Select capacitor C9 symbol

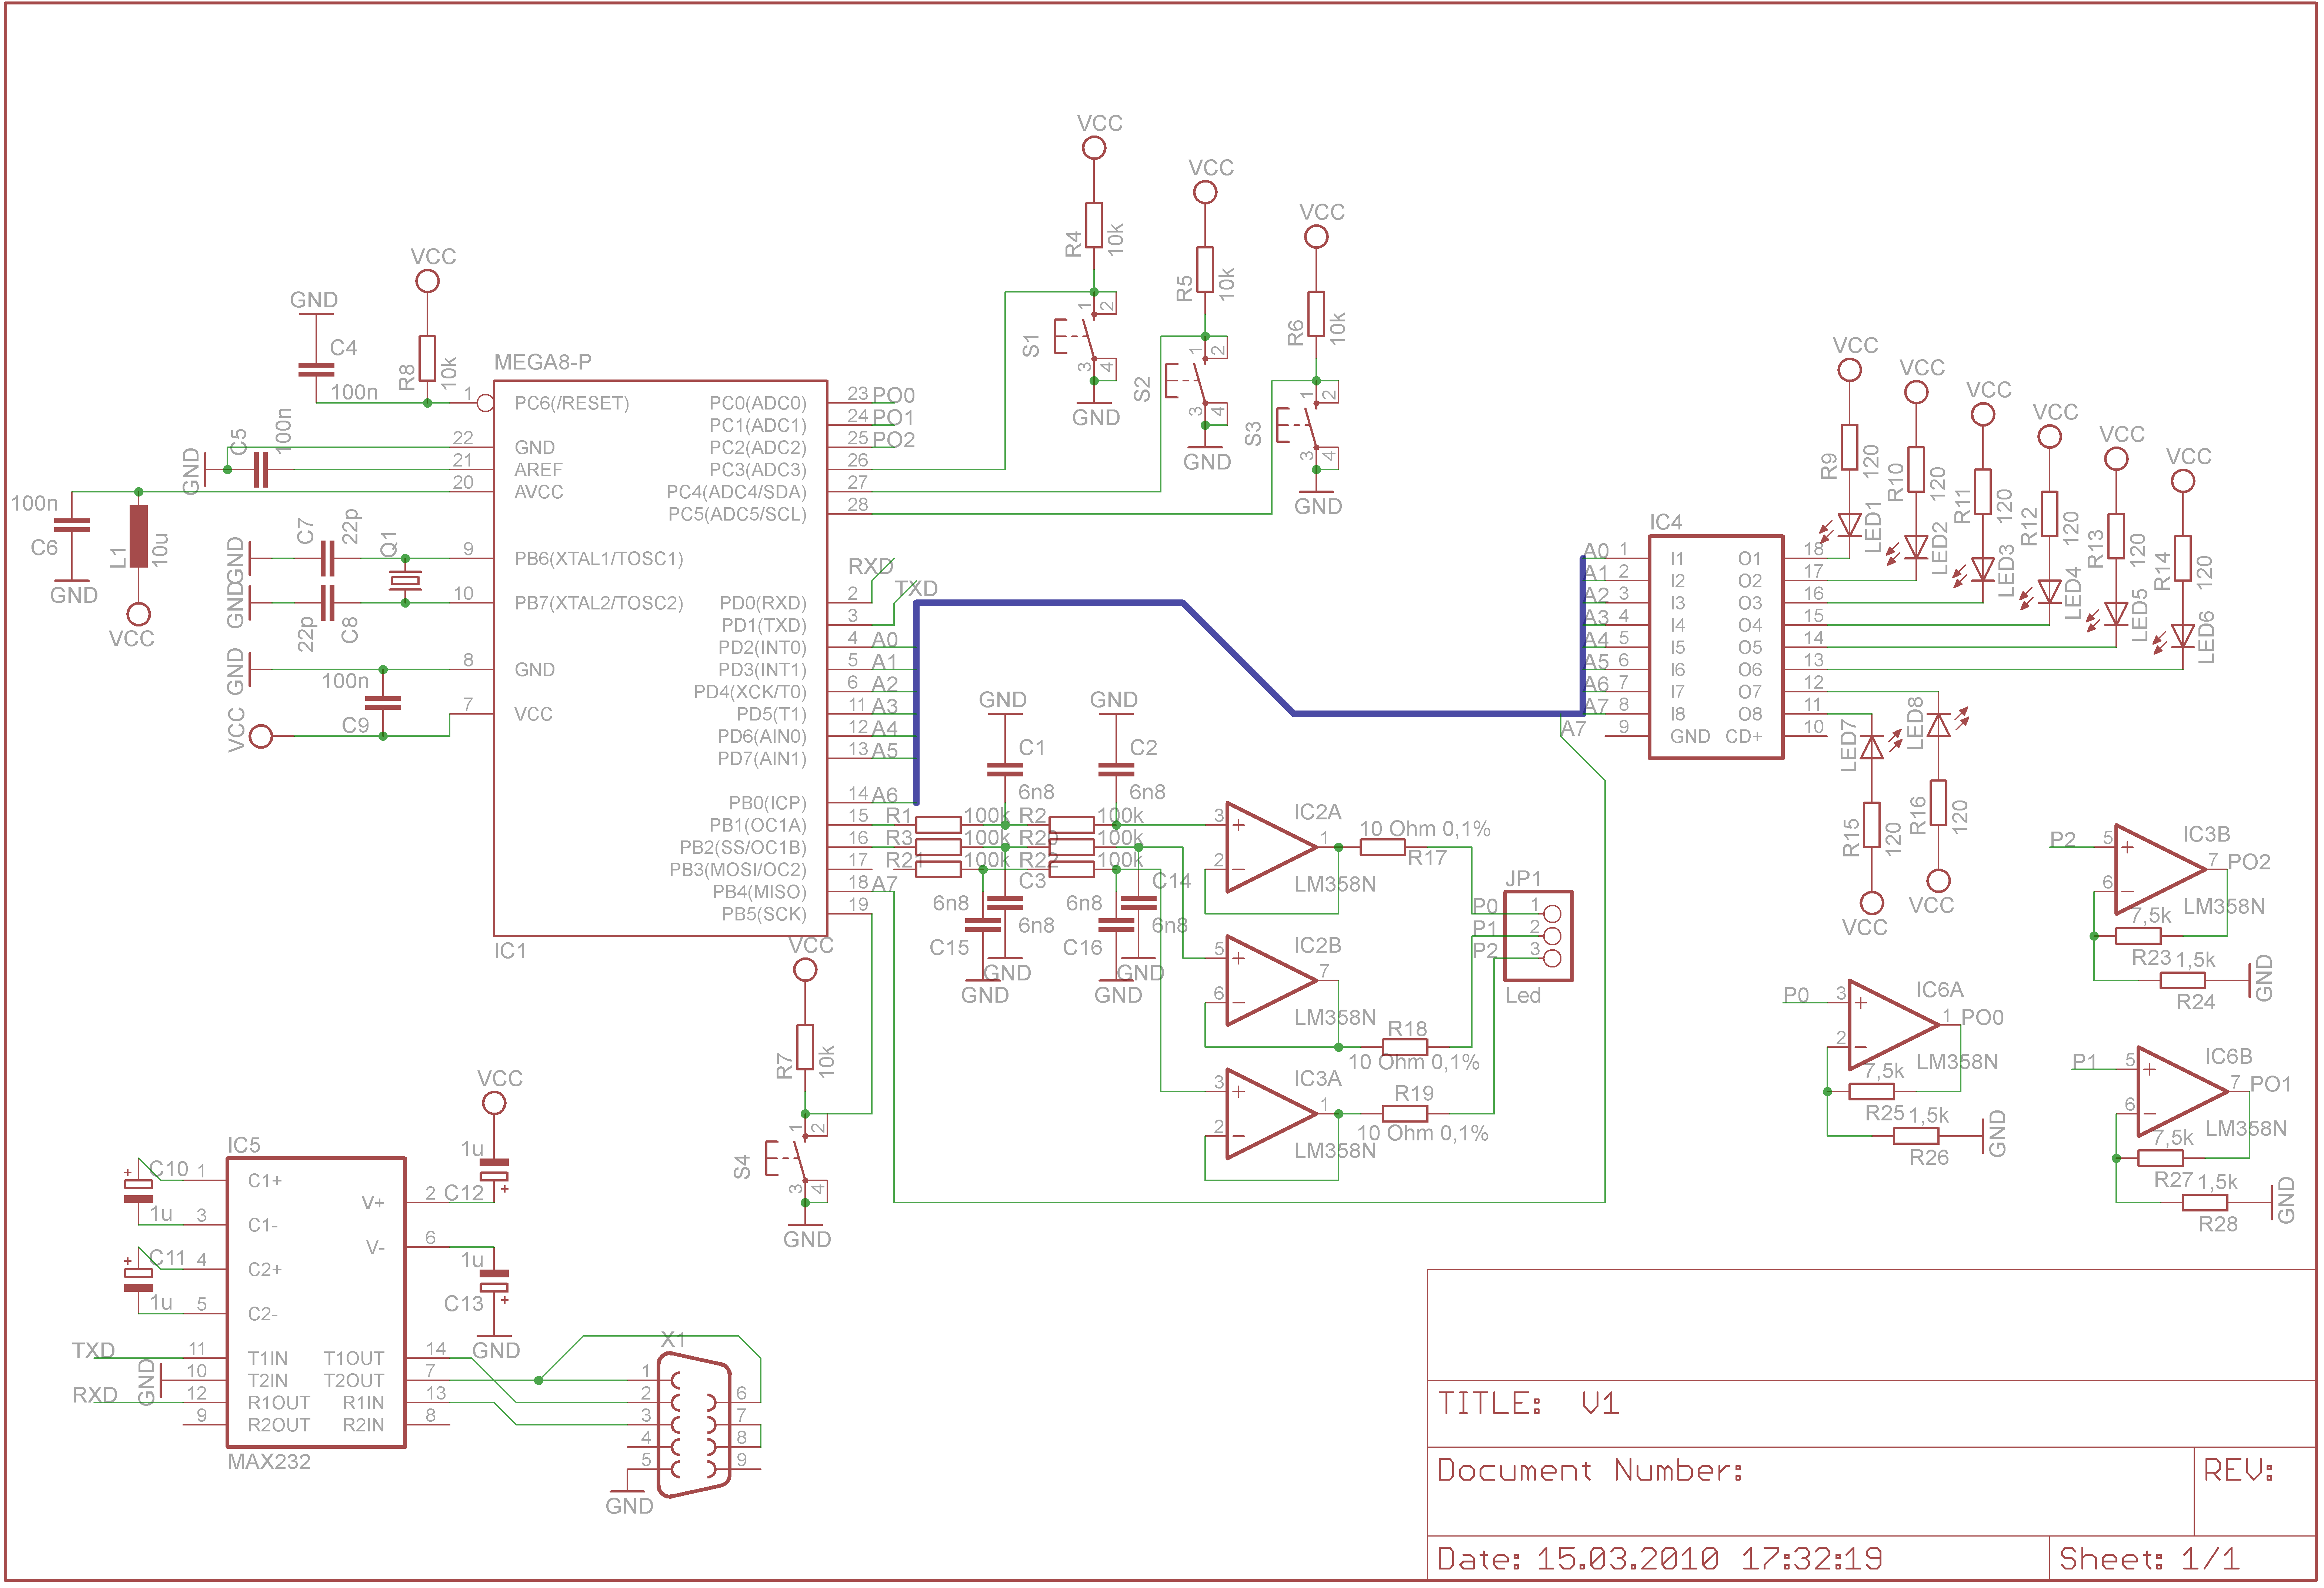pyautogui.click(x=383, y=703)
